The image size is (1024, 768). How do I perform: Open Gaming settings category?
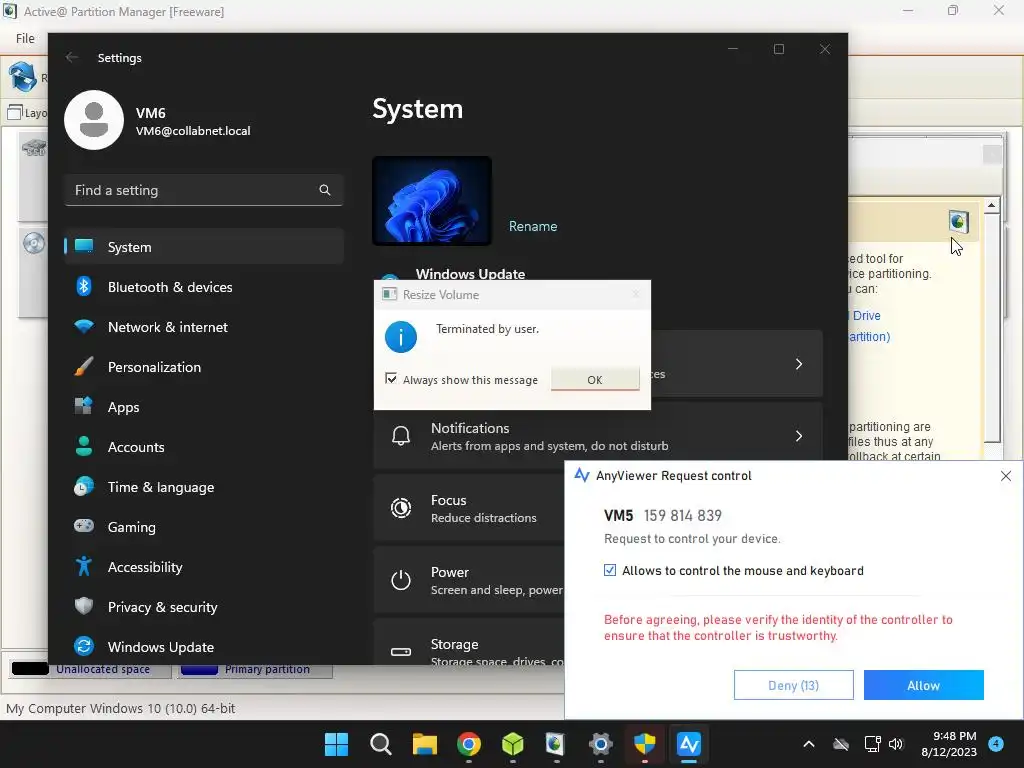204,527
